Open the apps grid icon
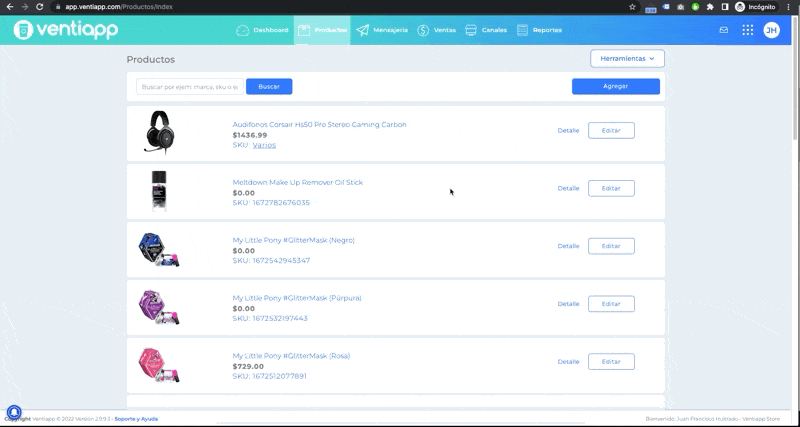800x427 pixels. pos(747,30)
